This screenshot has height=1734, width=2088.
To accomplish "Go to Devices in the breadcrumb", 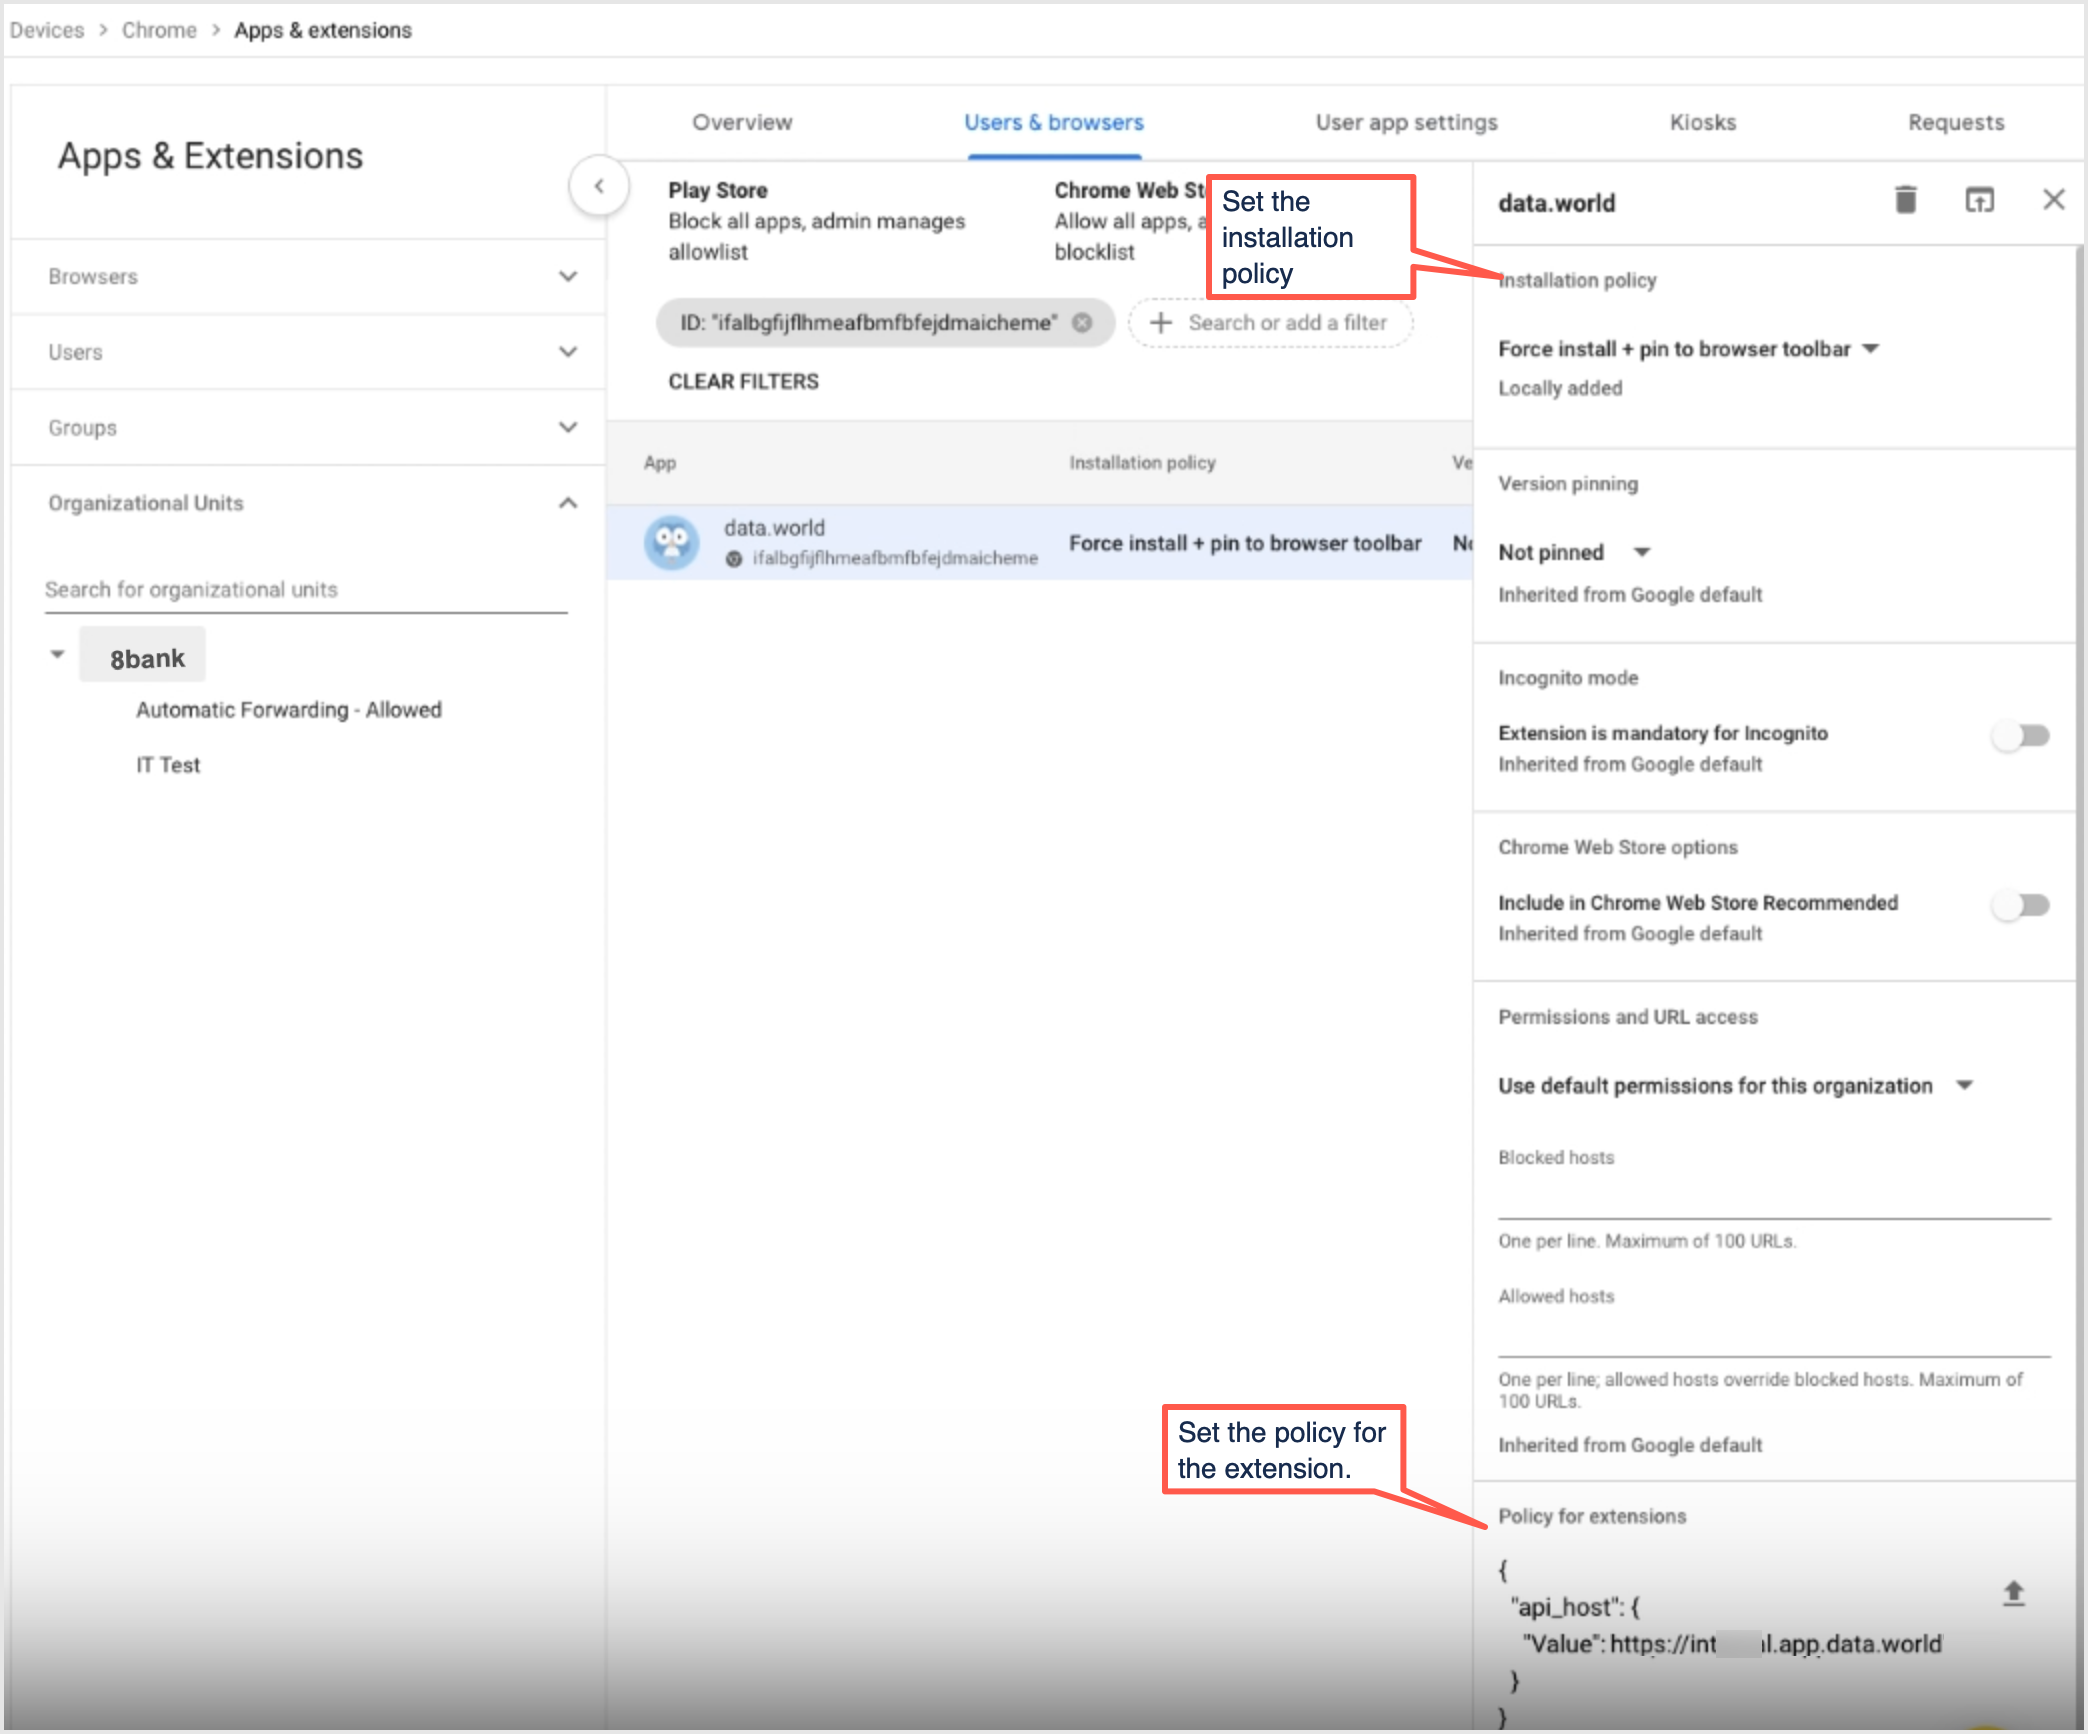I will coord(47,30).
